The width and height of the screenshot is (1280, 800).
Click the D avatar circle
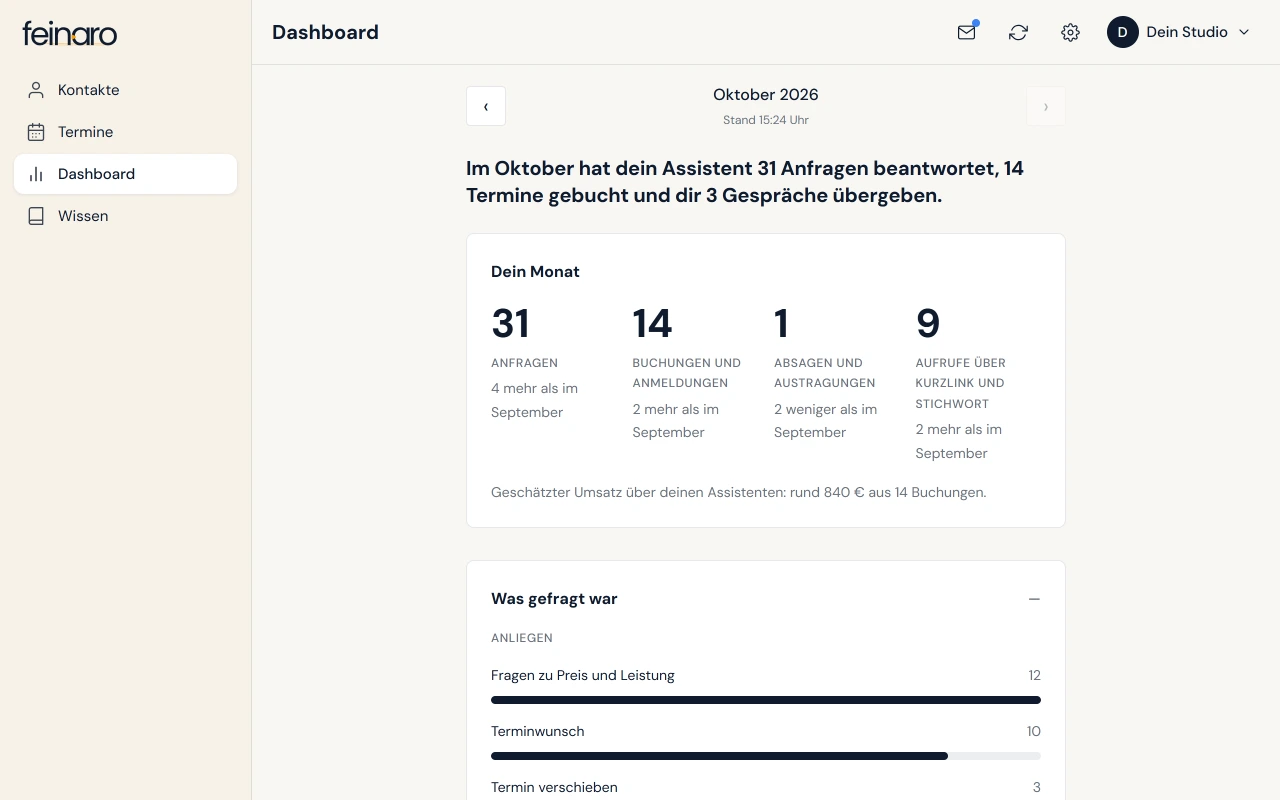[x=1122, y=32]
